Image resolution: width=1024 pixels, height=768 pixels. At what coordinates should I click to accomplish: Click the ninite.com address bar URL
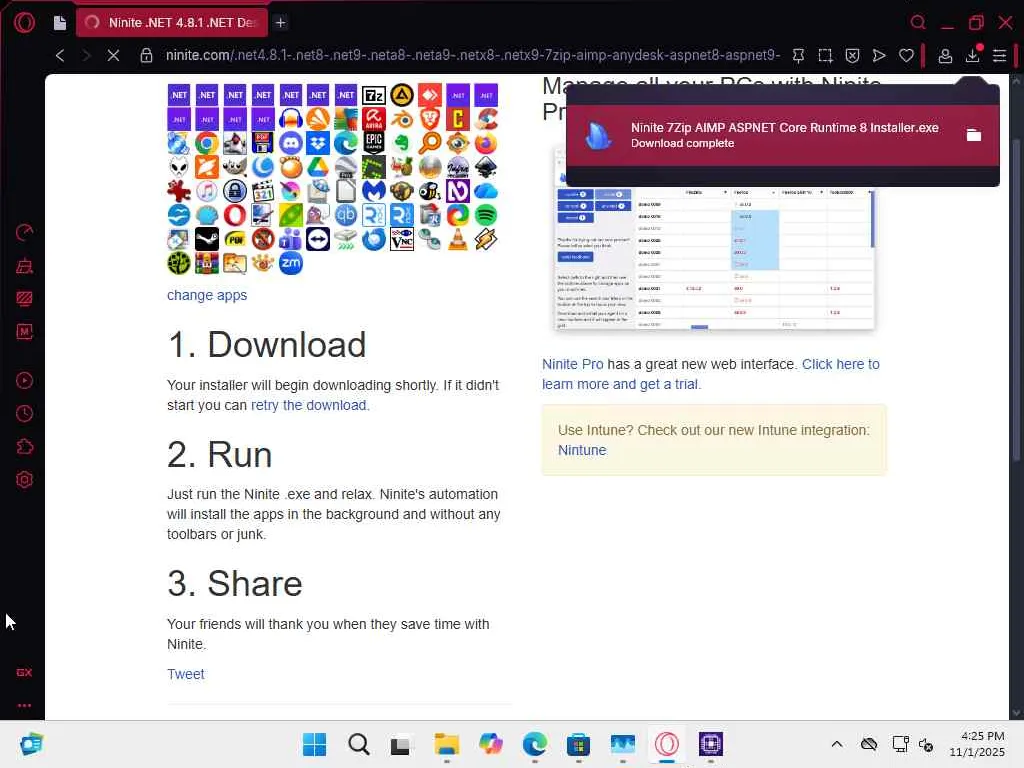pyautogui.click(x=473, y=56)
